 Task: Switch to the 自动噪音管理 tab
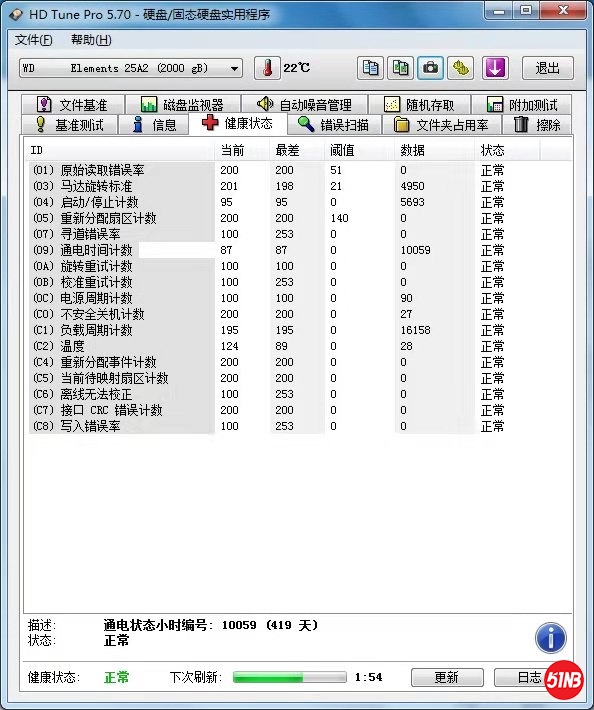tap(305, 105)
